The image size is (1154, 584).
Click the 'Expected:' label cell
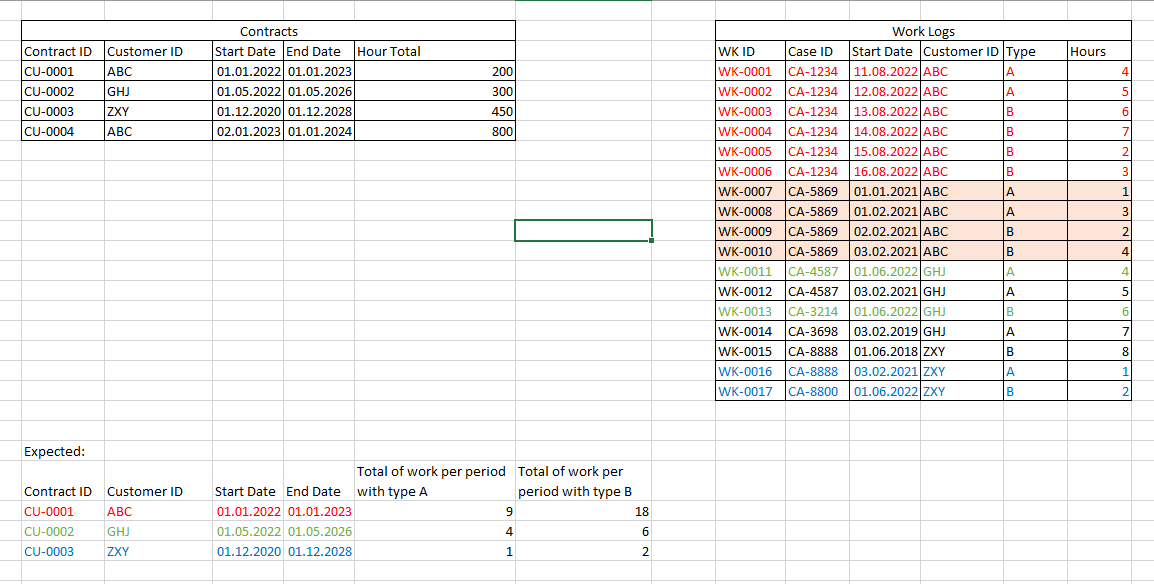63,451
